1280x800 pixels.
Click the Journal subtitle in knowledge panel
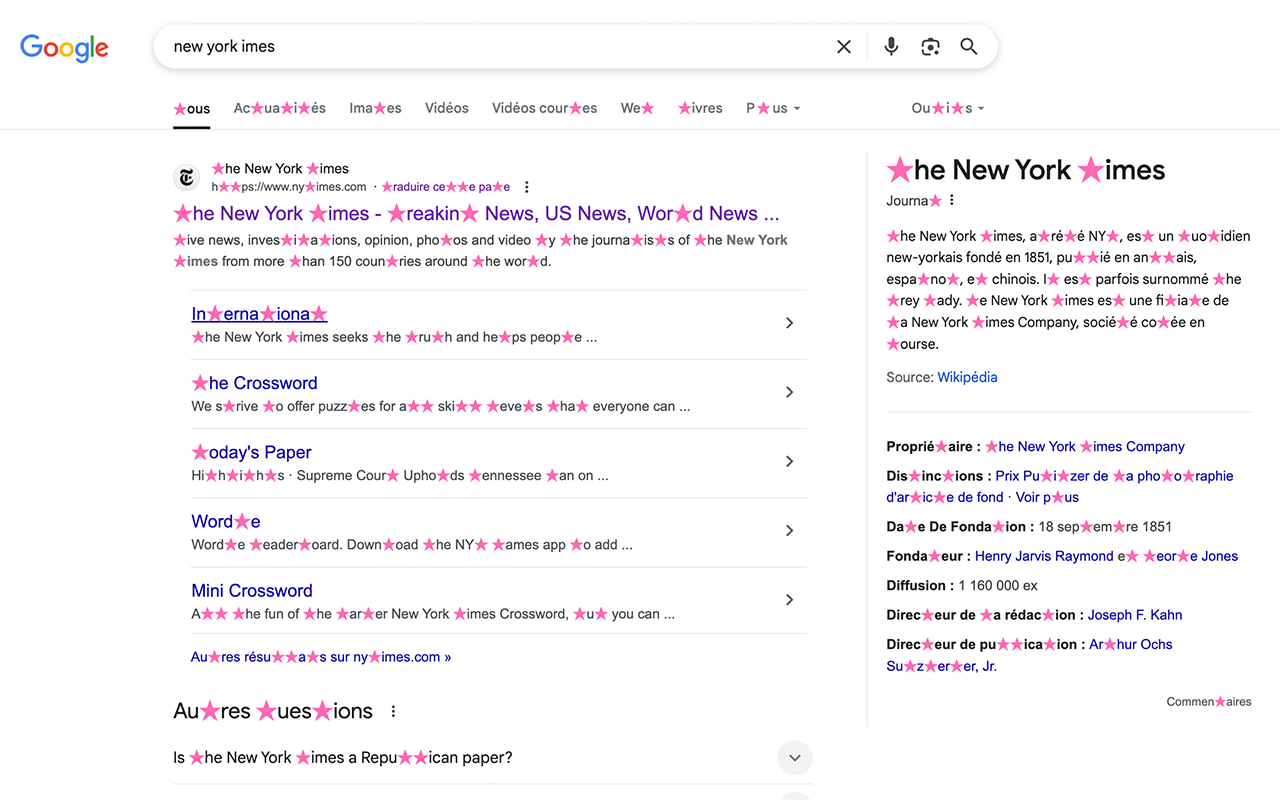[914, 200]
